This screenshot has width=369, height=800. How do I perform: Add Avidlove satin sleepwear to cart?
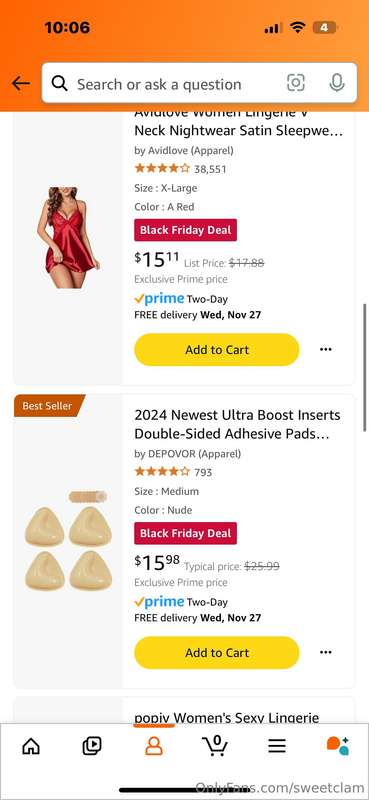point(216,349)
